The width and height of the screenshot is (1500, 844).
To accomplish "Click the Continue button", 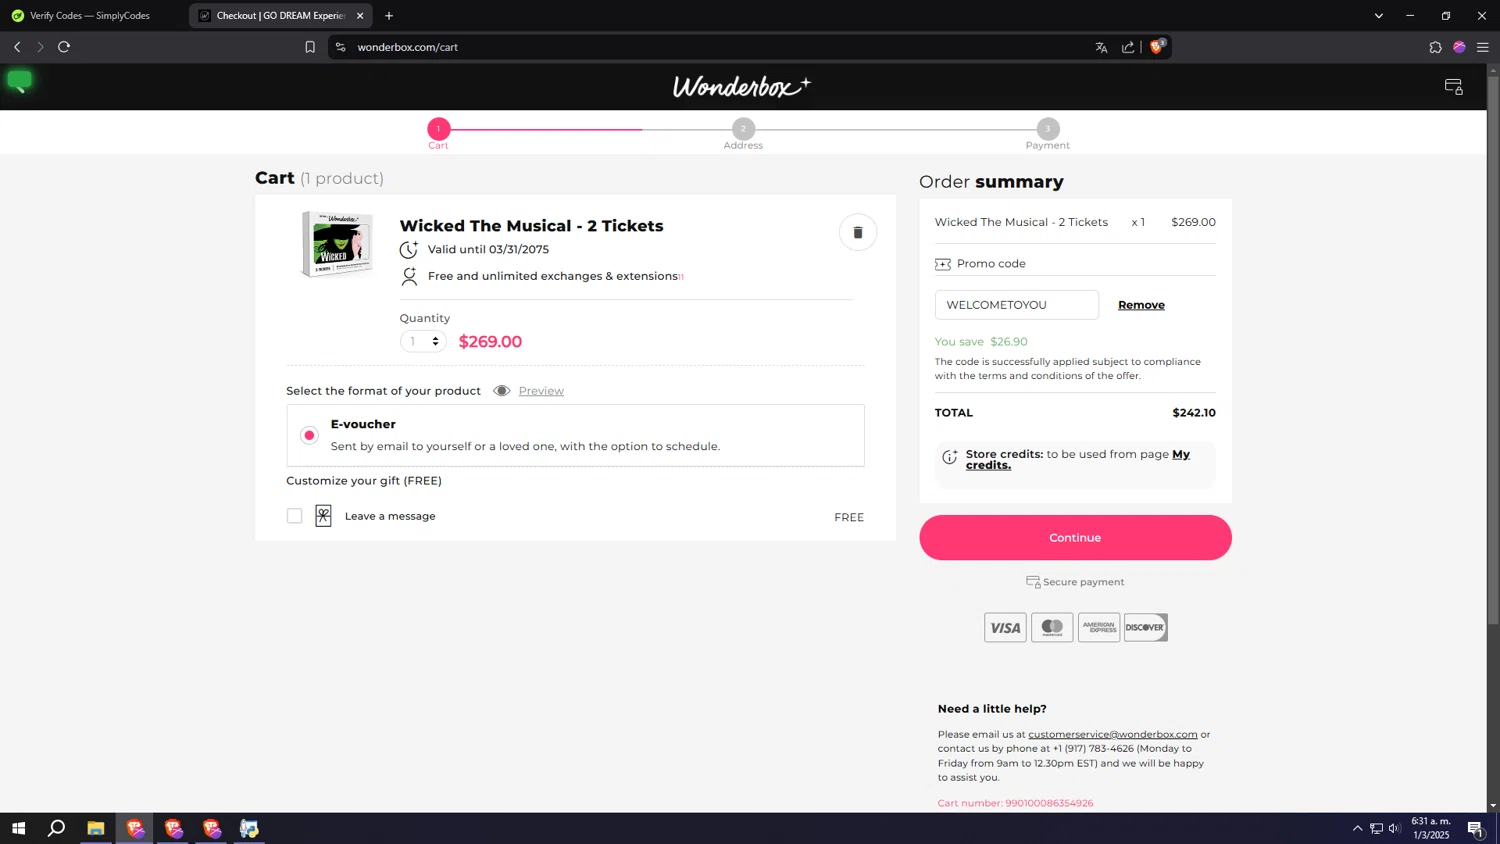I will coord(1075,538).
